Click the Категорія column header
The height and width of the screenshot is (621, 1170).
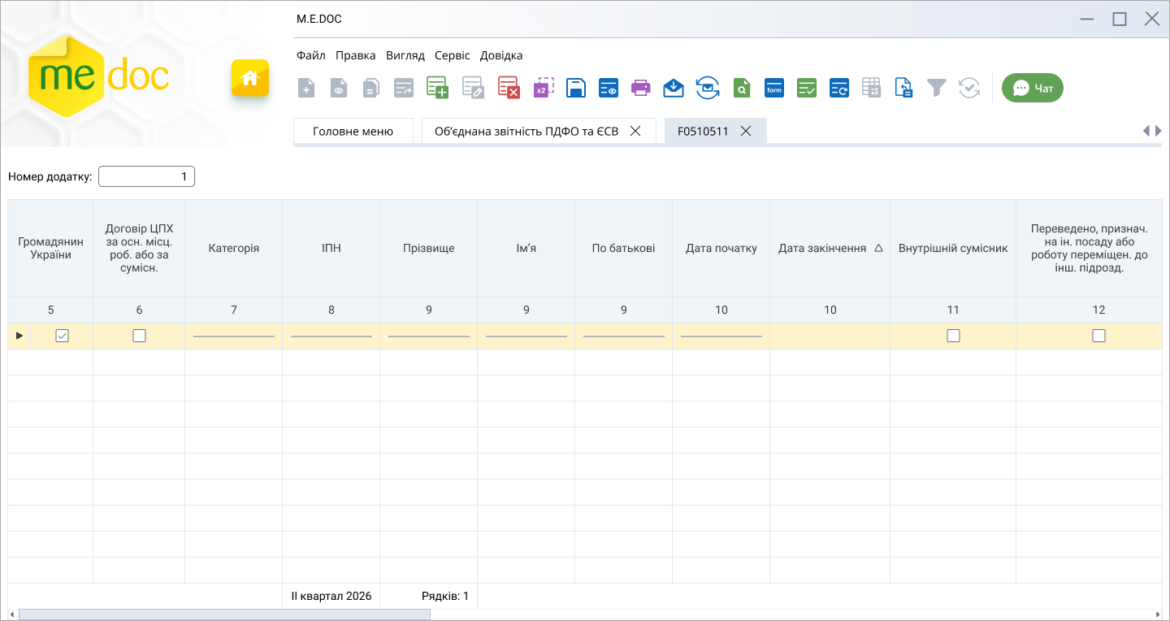point(234,248)
